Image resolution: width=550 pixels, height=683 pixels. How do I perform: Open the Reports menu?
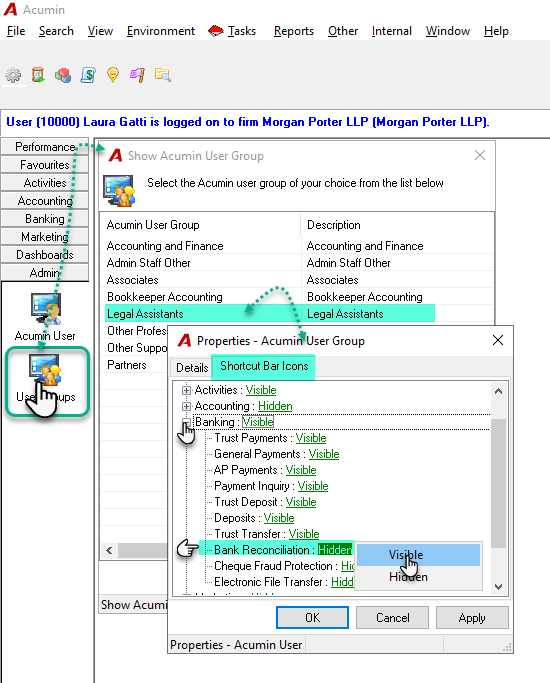coord(294,31)
